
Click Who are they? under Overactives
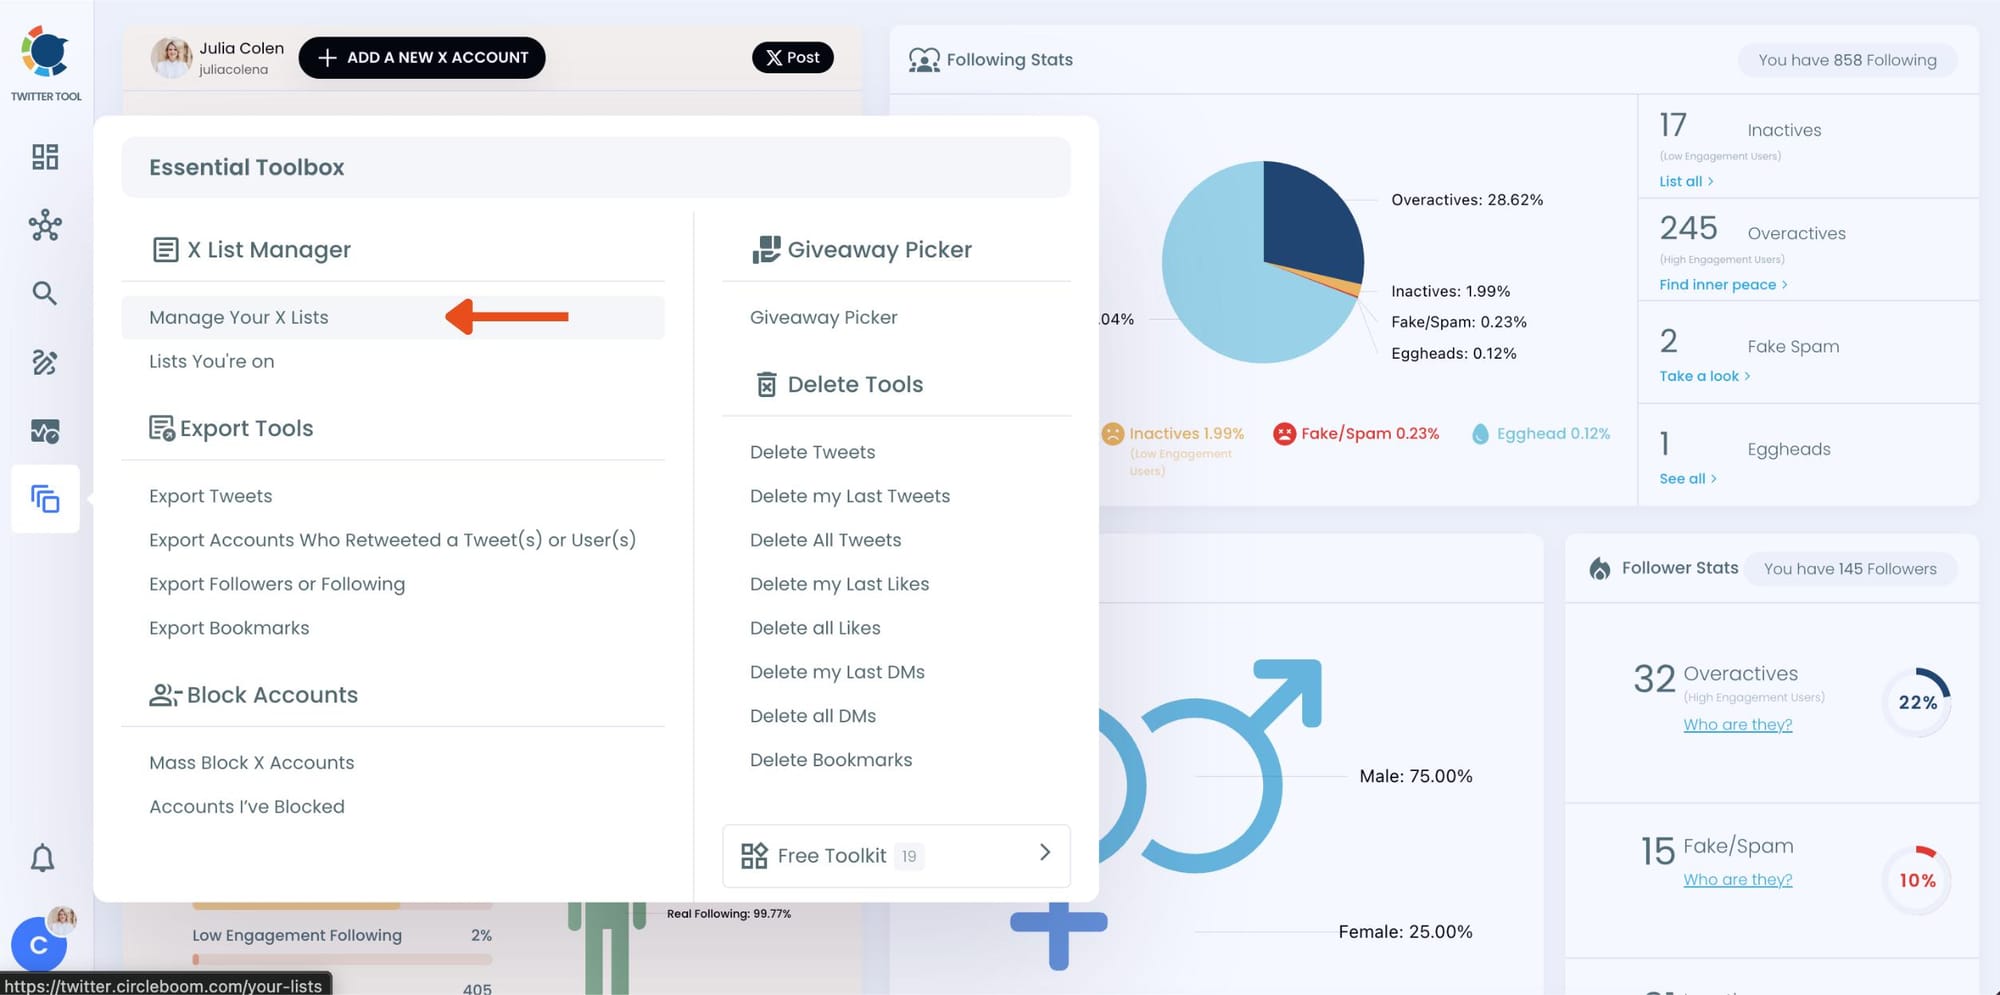1738,725
